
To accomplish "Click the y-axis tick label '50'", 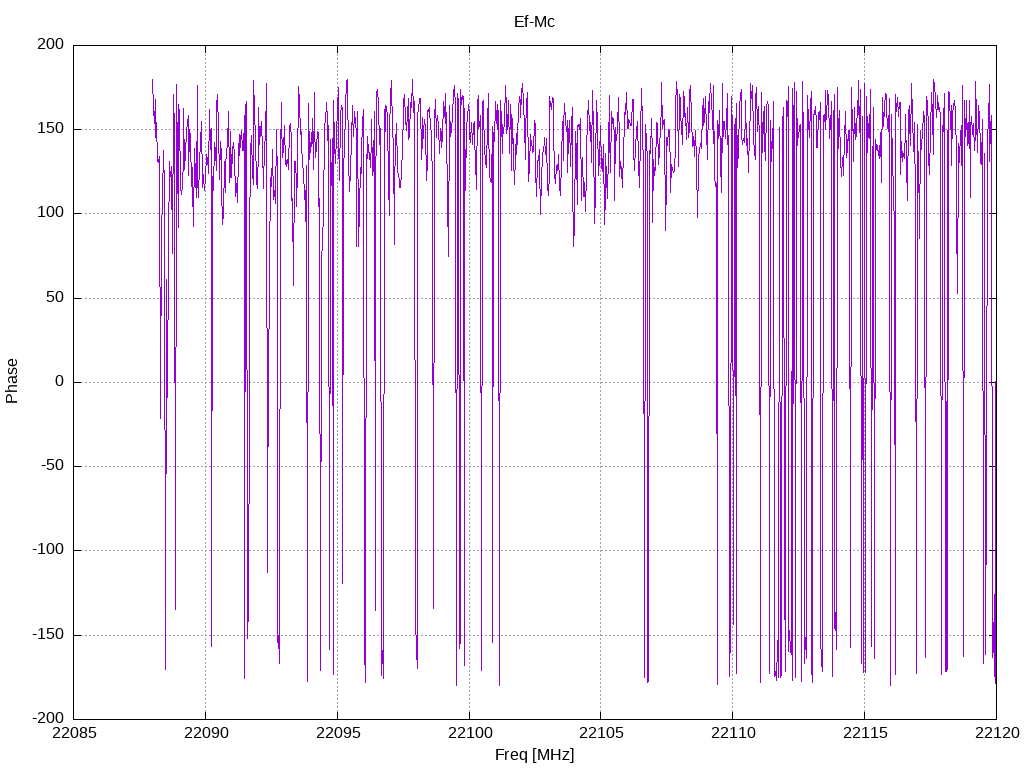I will point(56,298).
